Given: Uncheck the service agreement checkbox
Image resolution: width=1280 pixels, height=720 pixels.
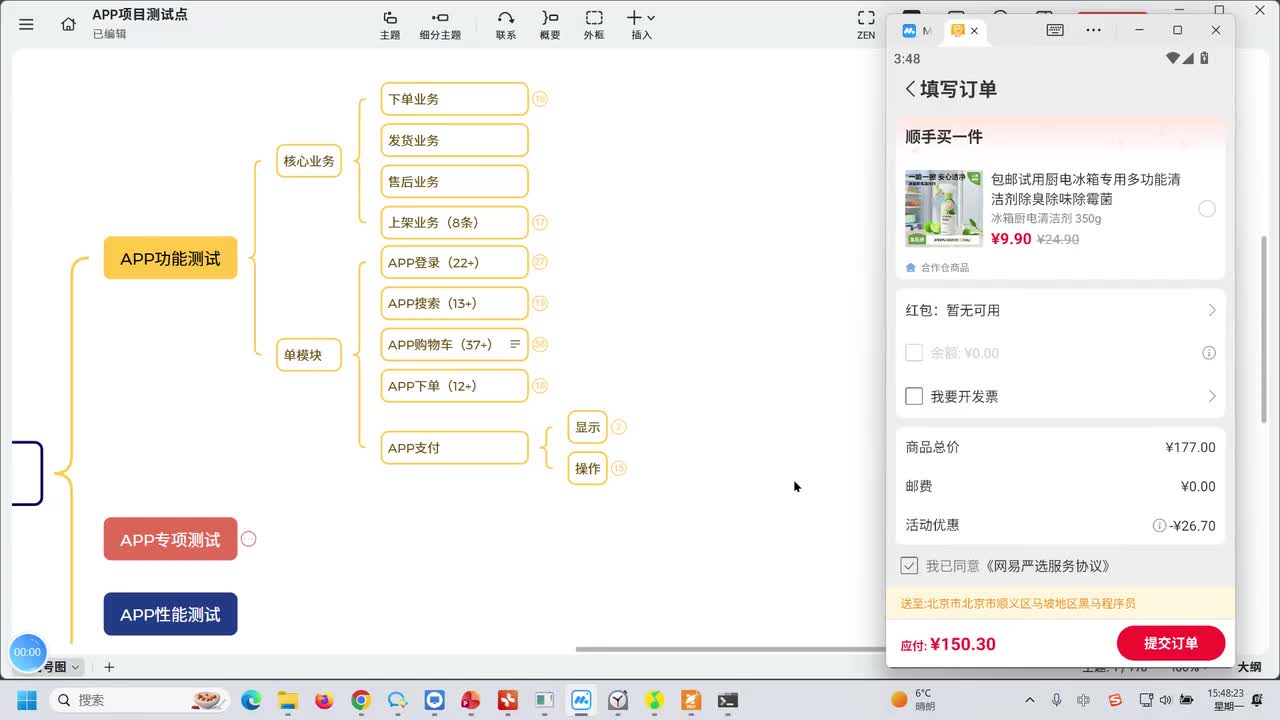Looking at the screenshot, I should [909, 566].
